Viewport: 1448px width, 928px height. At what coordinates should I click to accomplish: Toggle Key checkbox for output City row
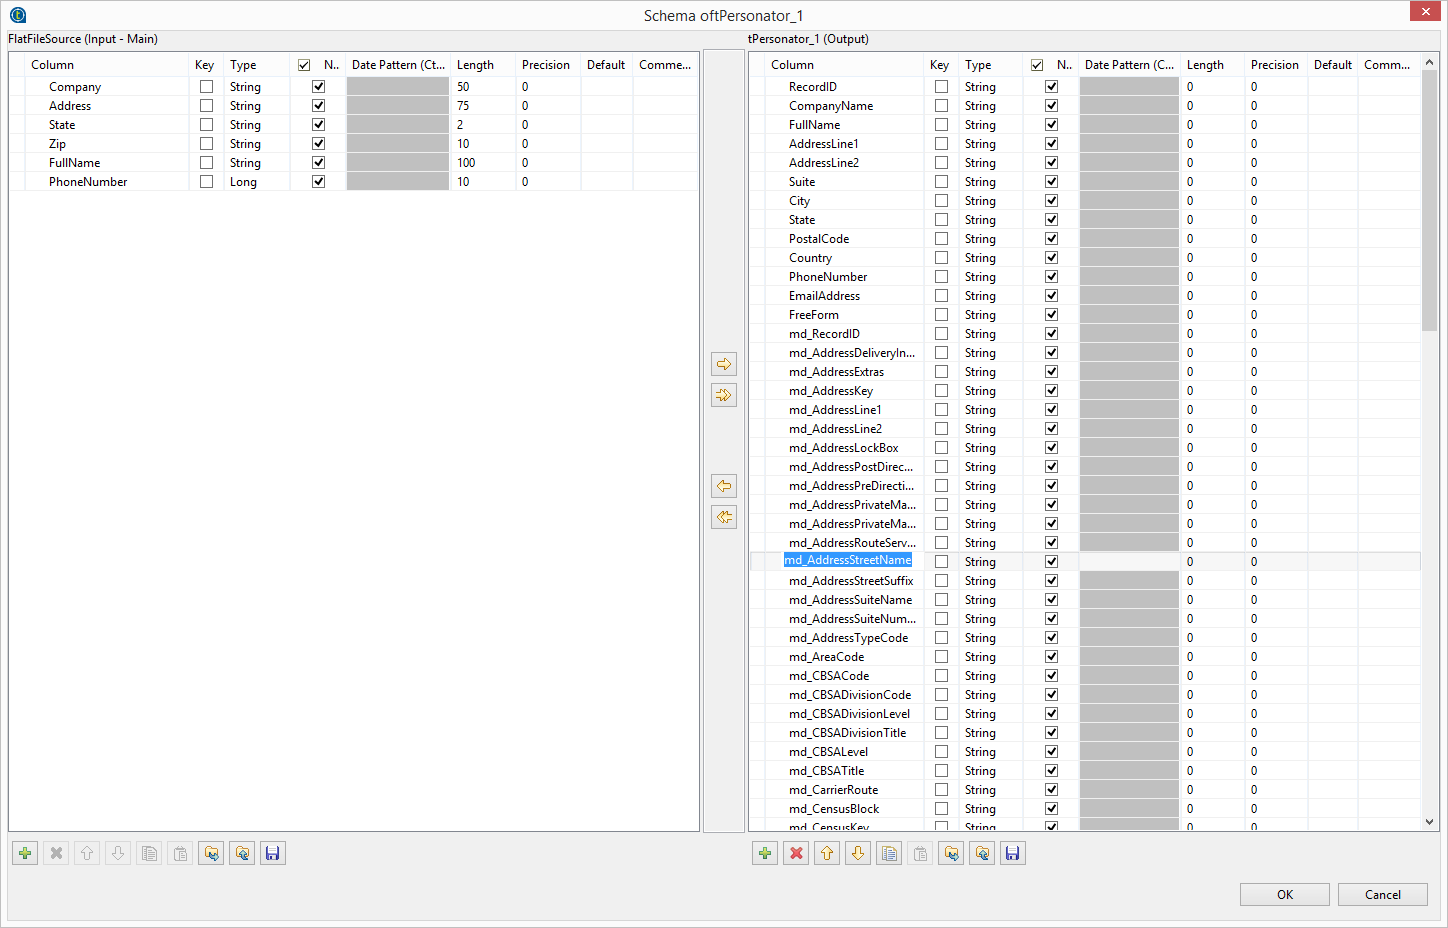point(941,201)
